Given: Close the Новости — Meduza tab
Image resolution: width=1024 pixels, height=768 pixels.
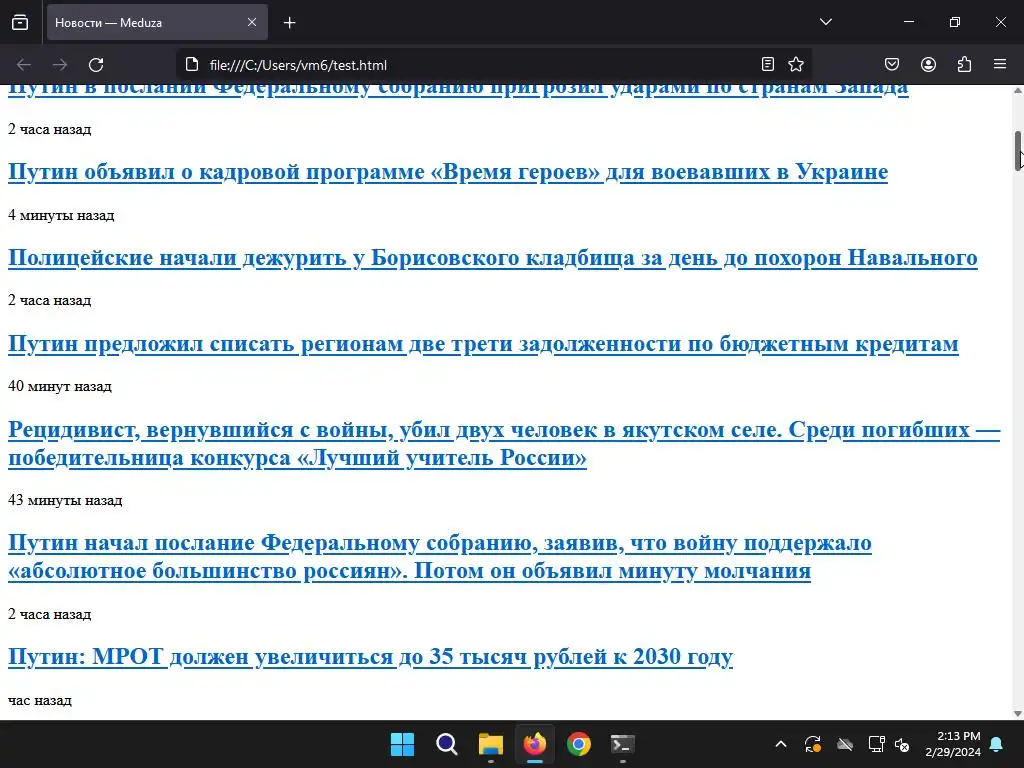Looking at the screenshot, I should (x=252, y=22).
